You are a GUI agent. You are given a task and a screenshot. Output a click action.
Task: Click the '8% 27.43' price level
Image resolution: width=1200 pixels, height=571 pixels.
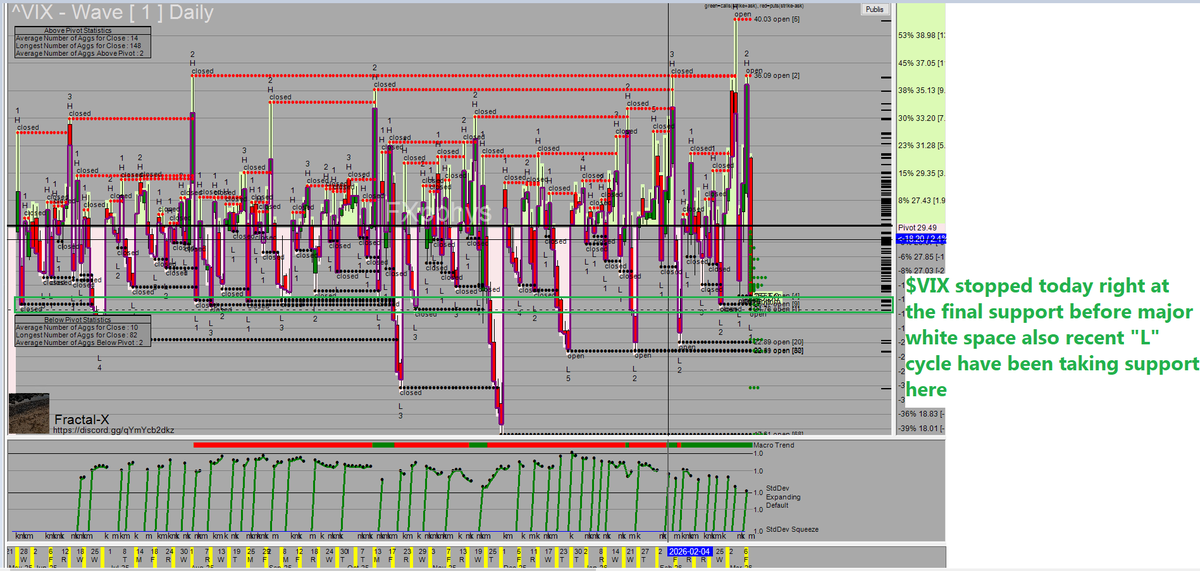tap(921, 201)
